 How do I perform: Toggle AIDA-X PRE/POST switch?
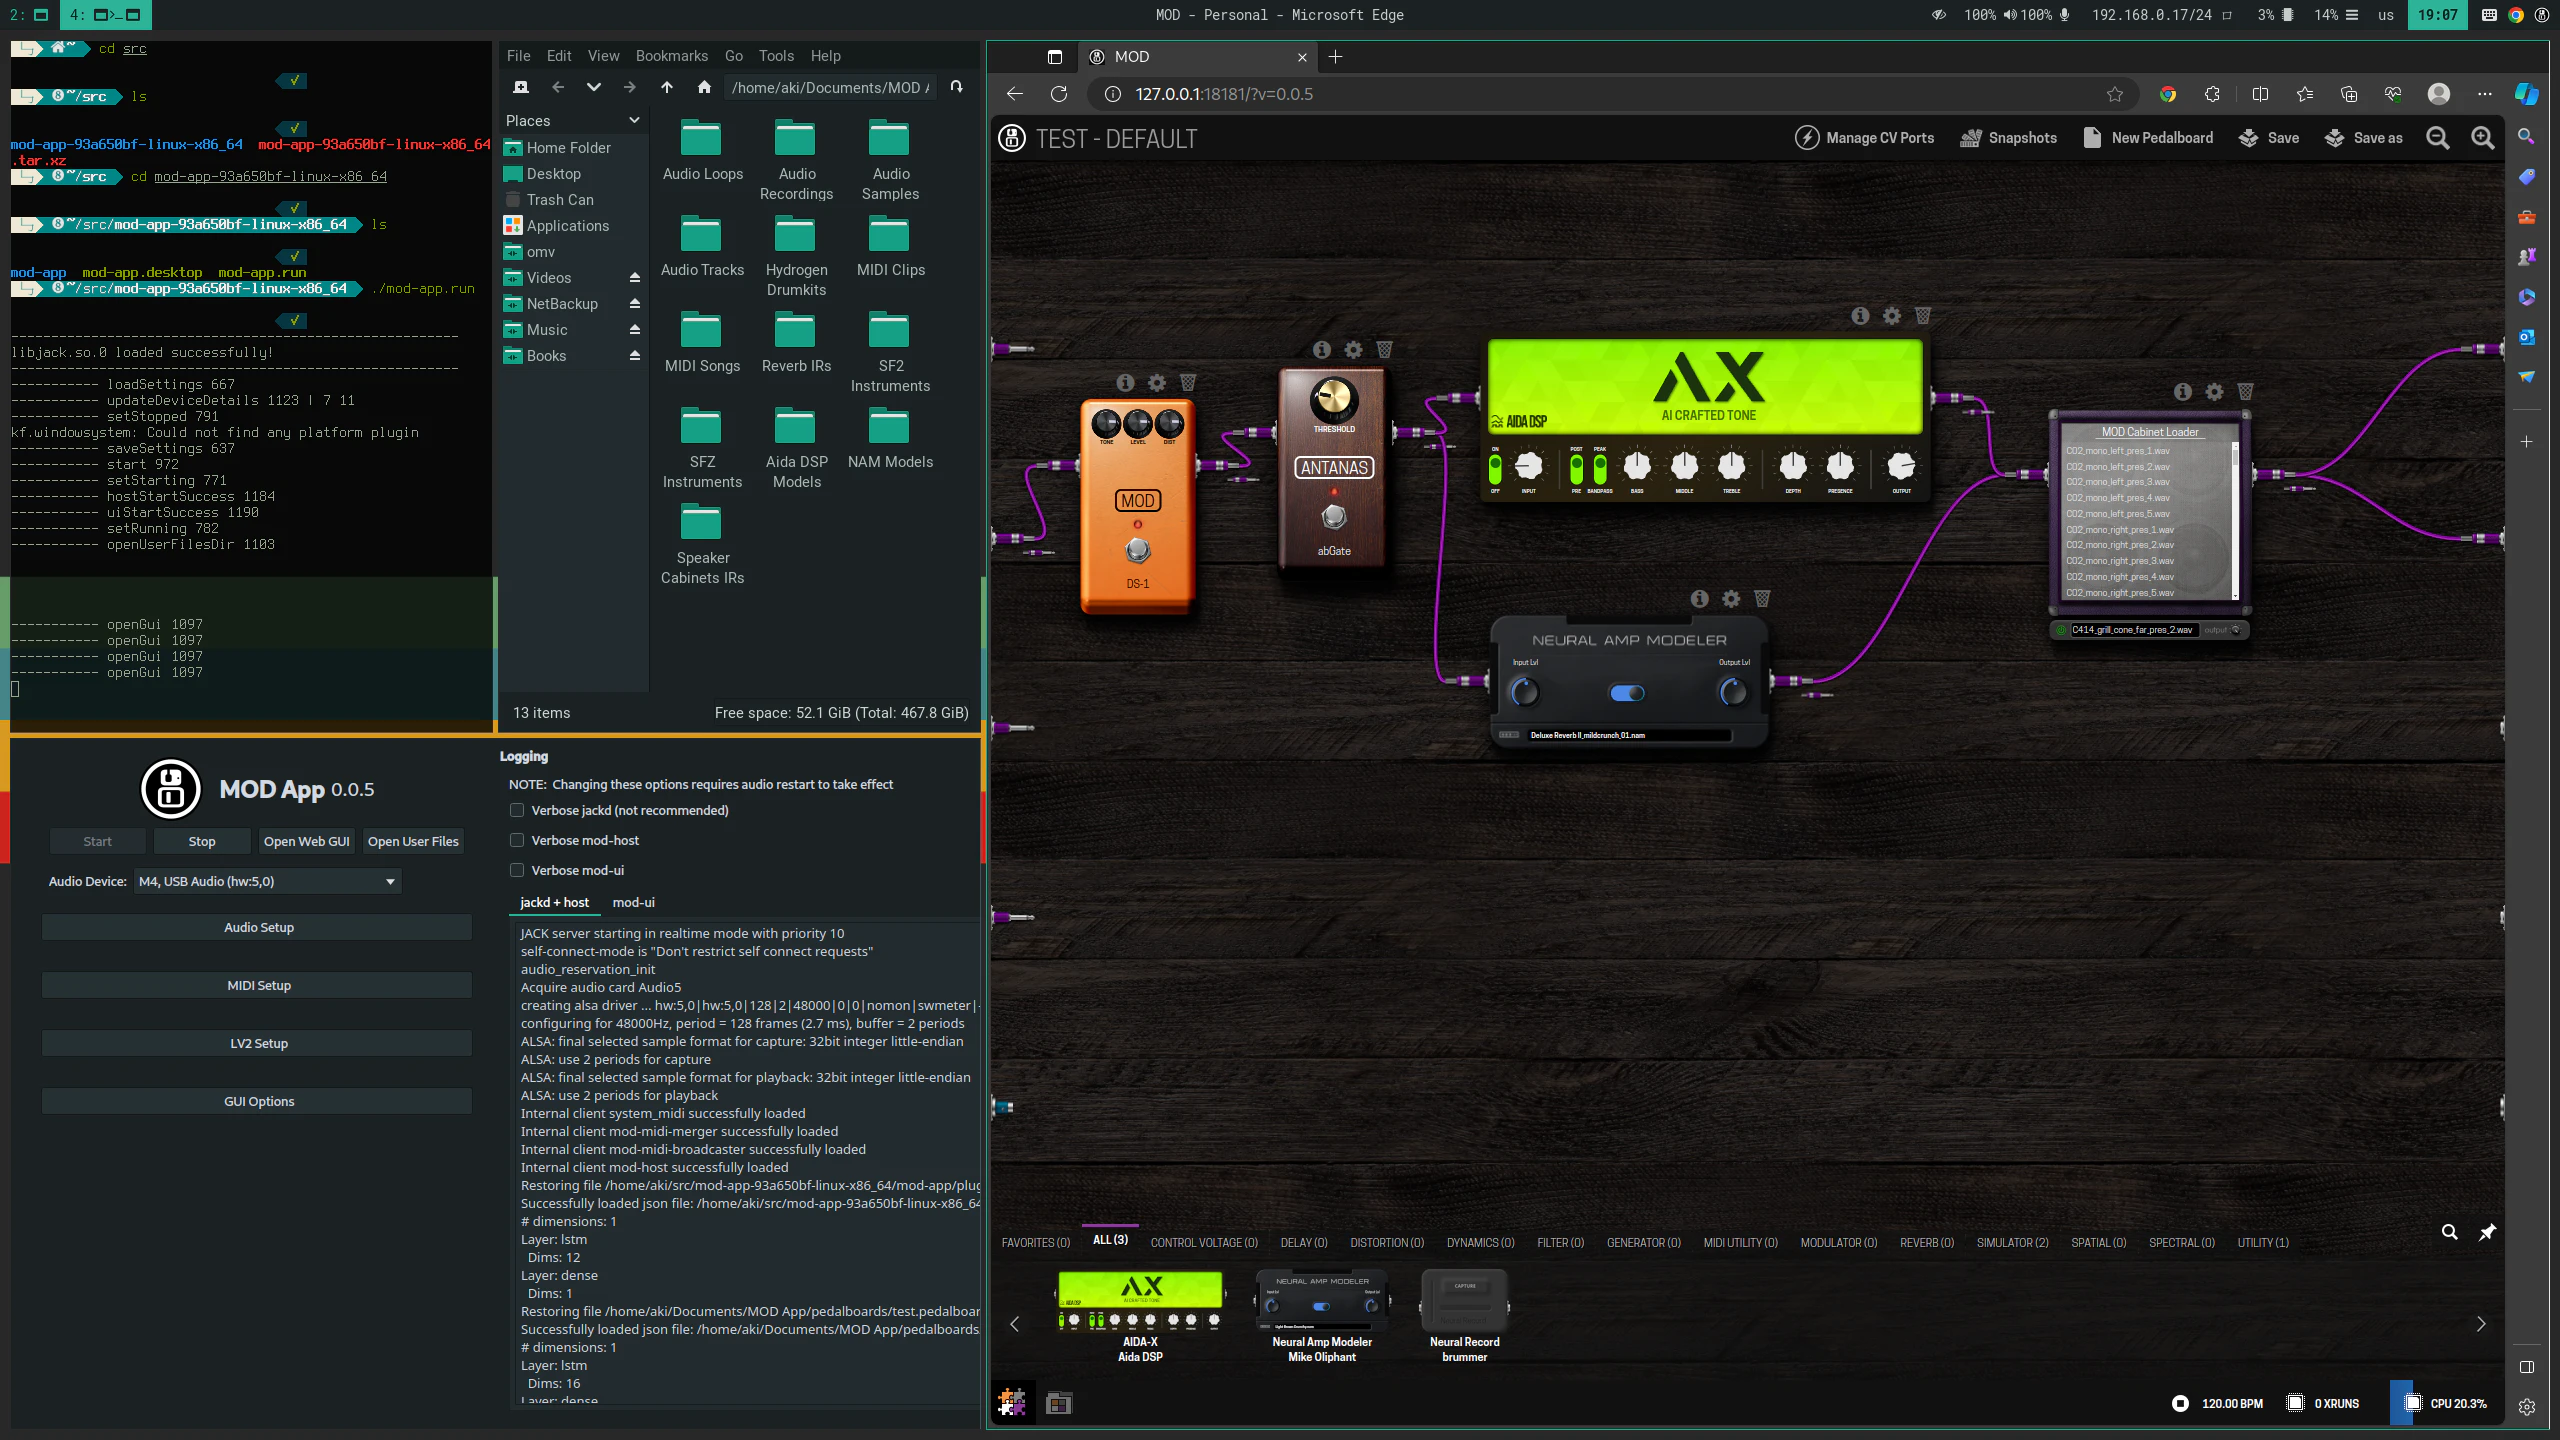point(1576,468)
